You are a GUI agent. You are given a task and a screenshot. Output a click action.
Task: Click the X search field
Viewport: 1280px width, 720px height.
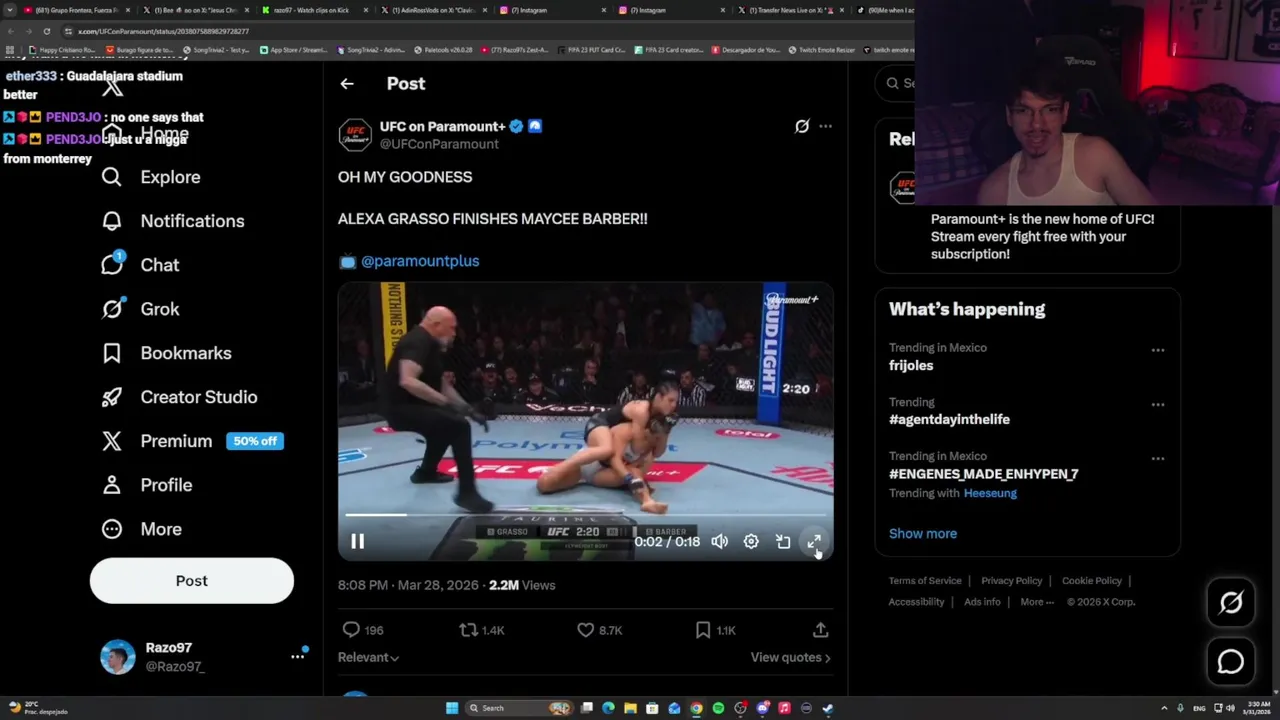[x=896, y=83]
